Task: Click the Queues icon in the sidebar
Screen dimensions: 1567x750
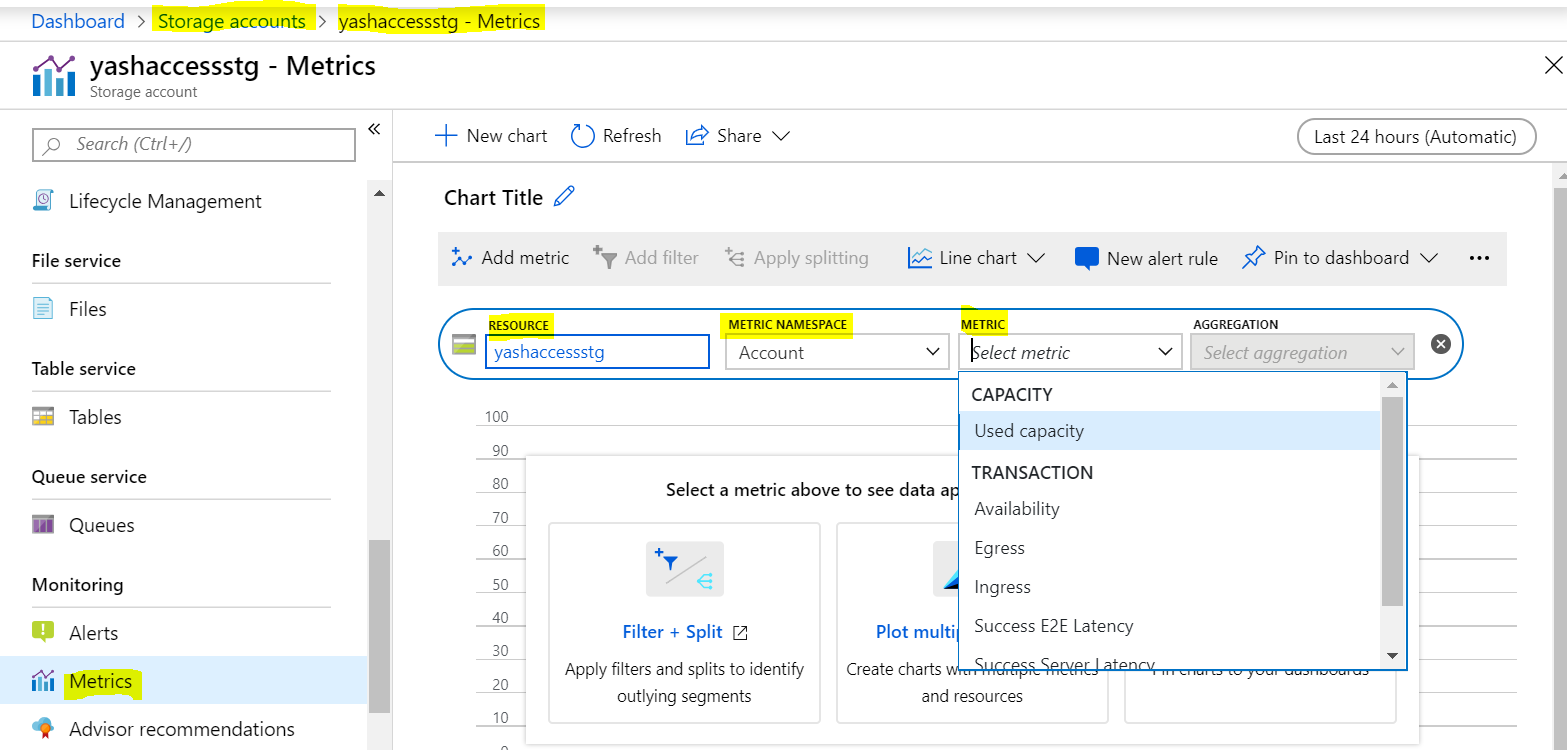Action: [x=42, y=524]
